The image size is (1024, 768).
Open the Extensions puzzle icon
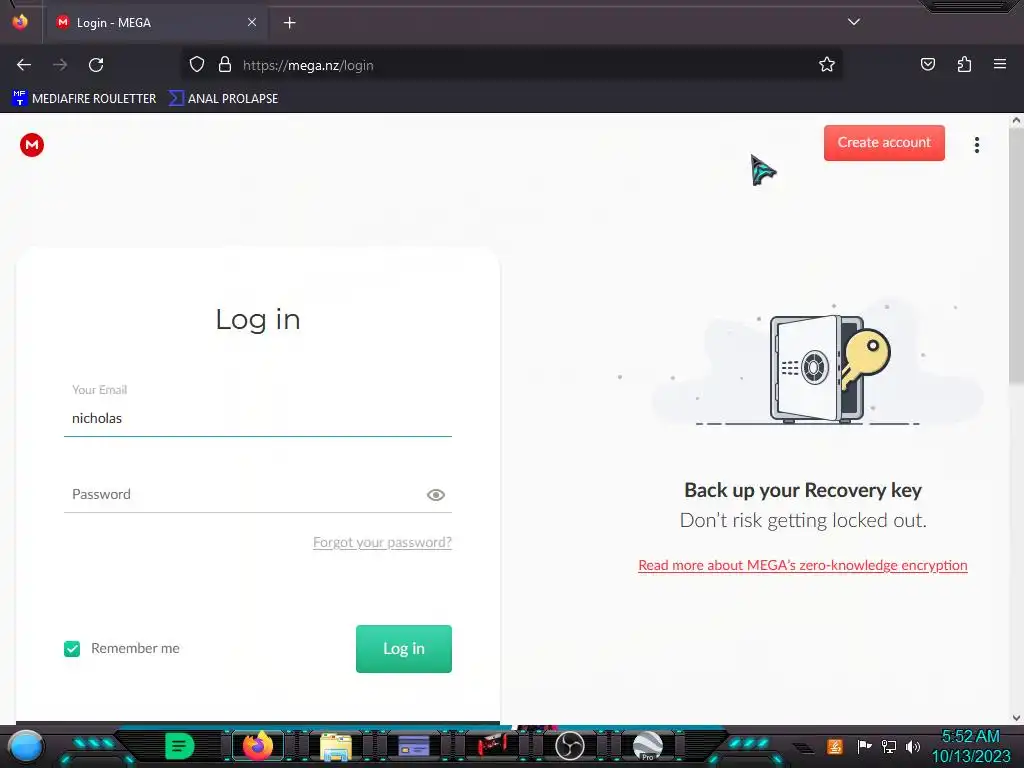click(x=964, y=65)
